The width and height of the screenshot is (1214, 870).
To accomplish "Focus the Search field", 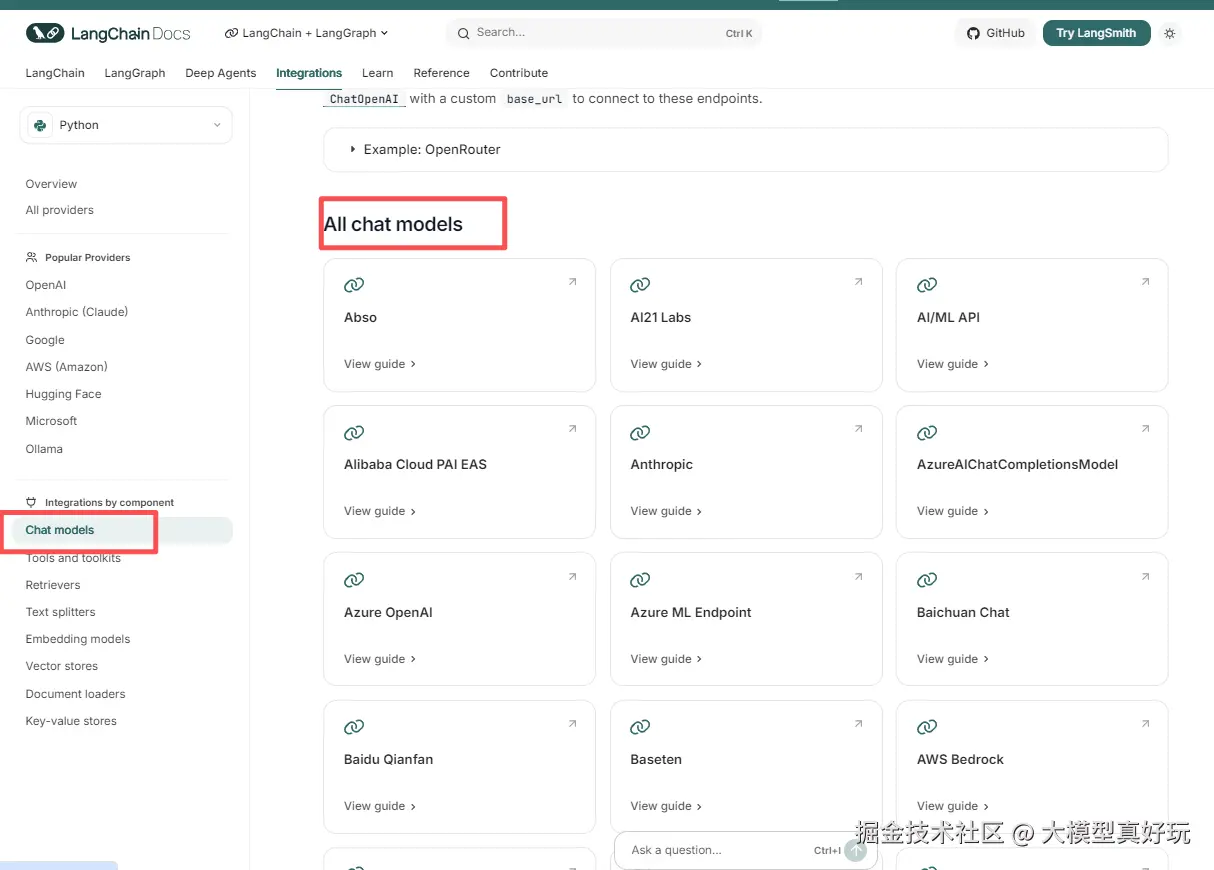I will 604,33.
